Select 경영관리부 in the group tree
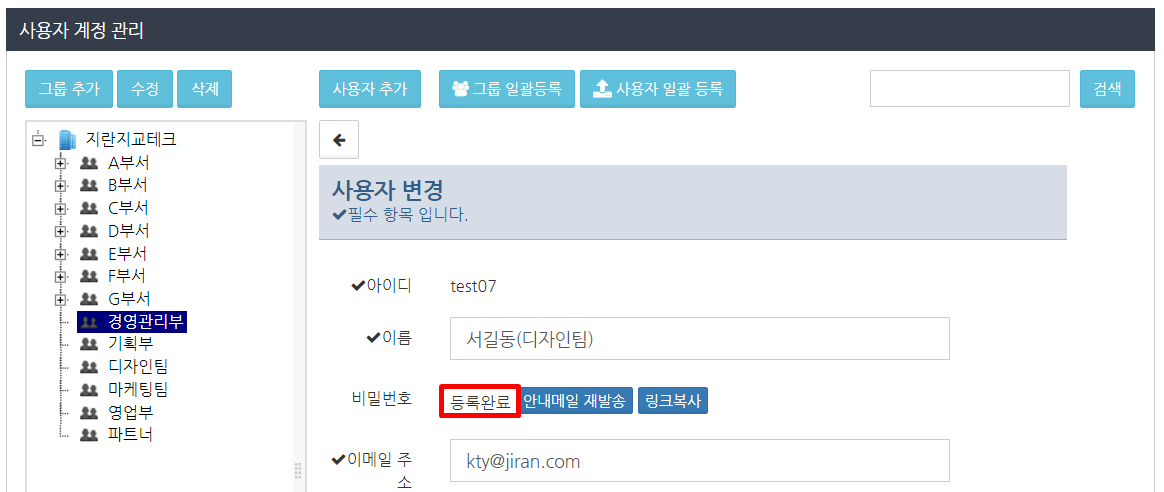1164x492 pixels. point(147,321)
